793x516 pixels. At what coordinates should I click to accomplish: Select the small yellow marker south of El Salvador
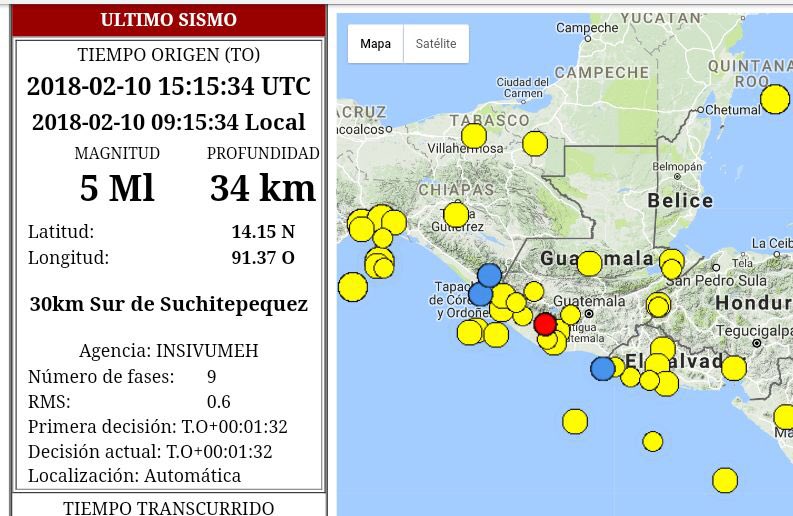pos(653,441)
